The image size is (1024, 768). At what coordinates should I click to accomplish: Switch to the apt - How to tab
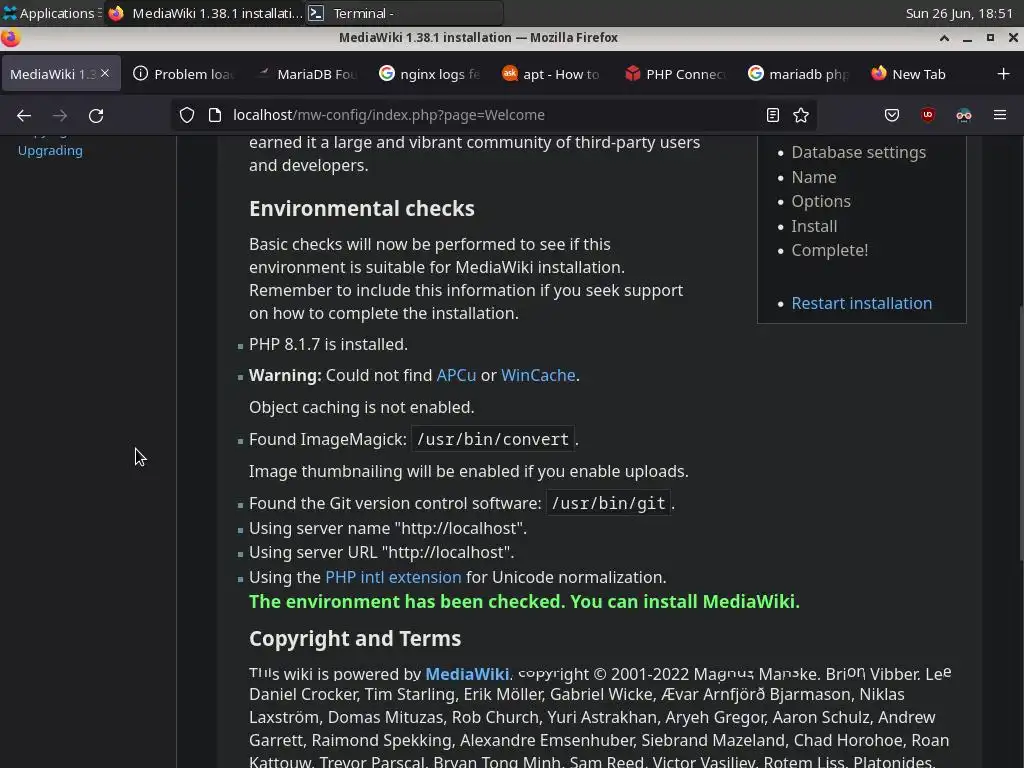[552, 74]
